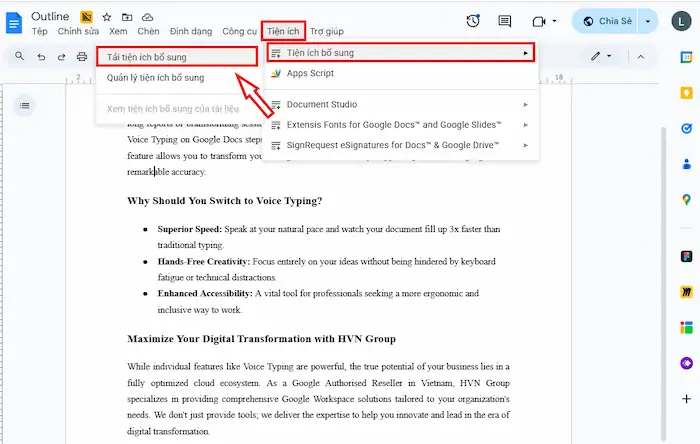Show the document outline panel
Image resolution: width=700 pixels, height=444 pixels.
pos(25,105)
